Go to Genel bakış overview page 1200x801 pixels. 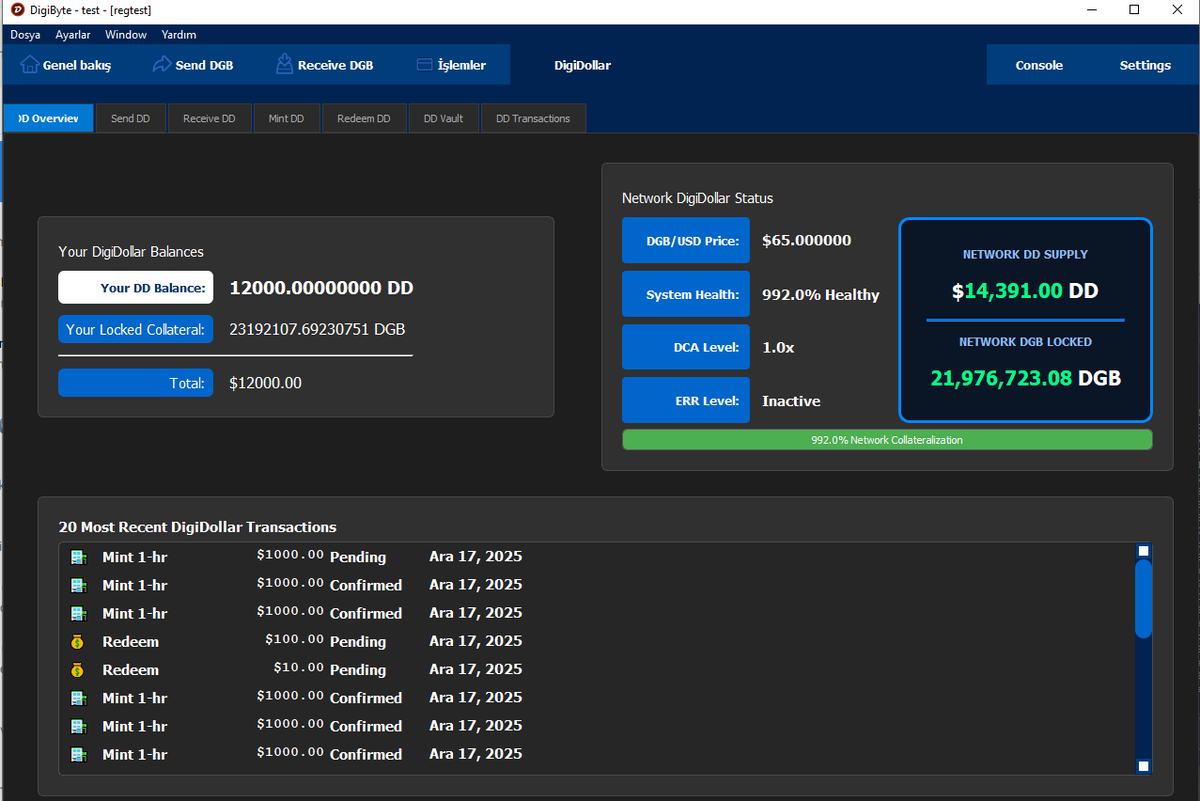point(67,65)
